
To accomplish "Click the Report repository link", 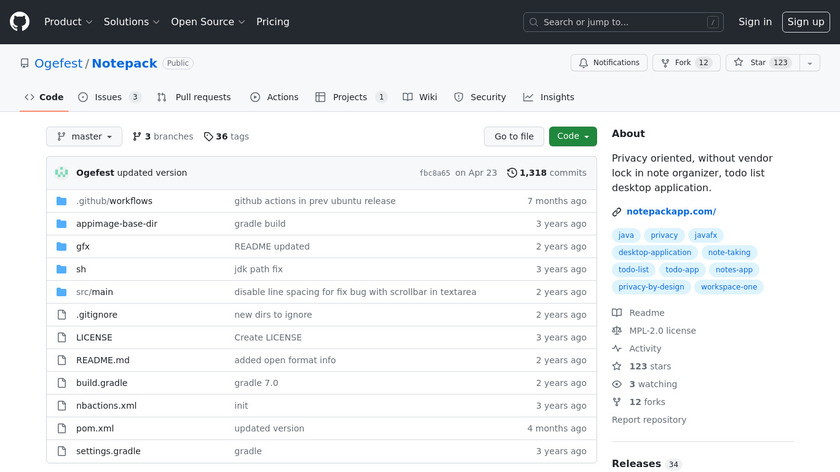I will 649,420.
